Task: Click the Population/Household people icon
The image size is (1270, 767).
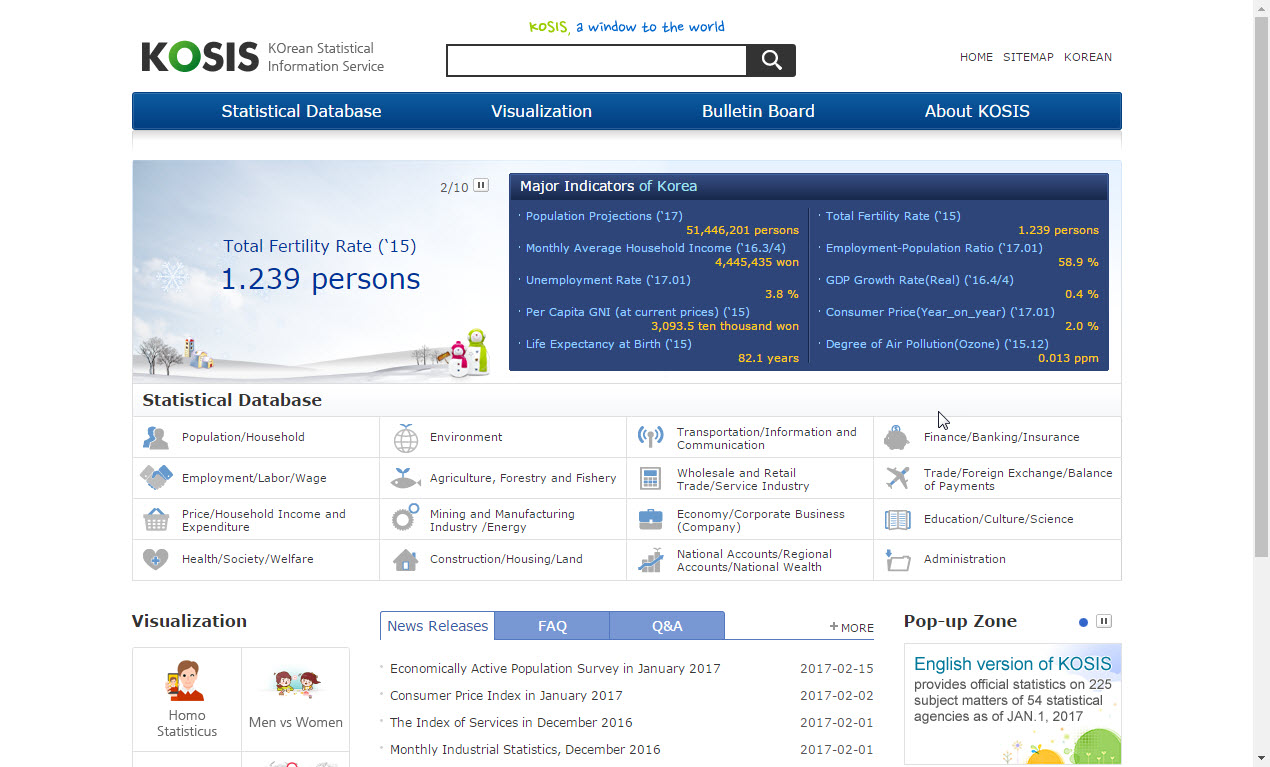Action: [155, 437]
